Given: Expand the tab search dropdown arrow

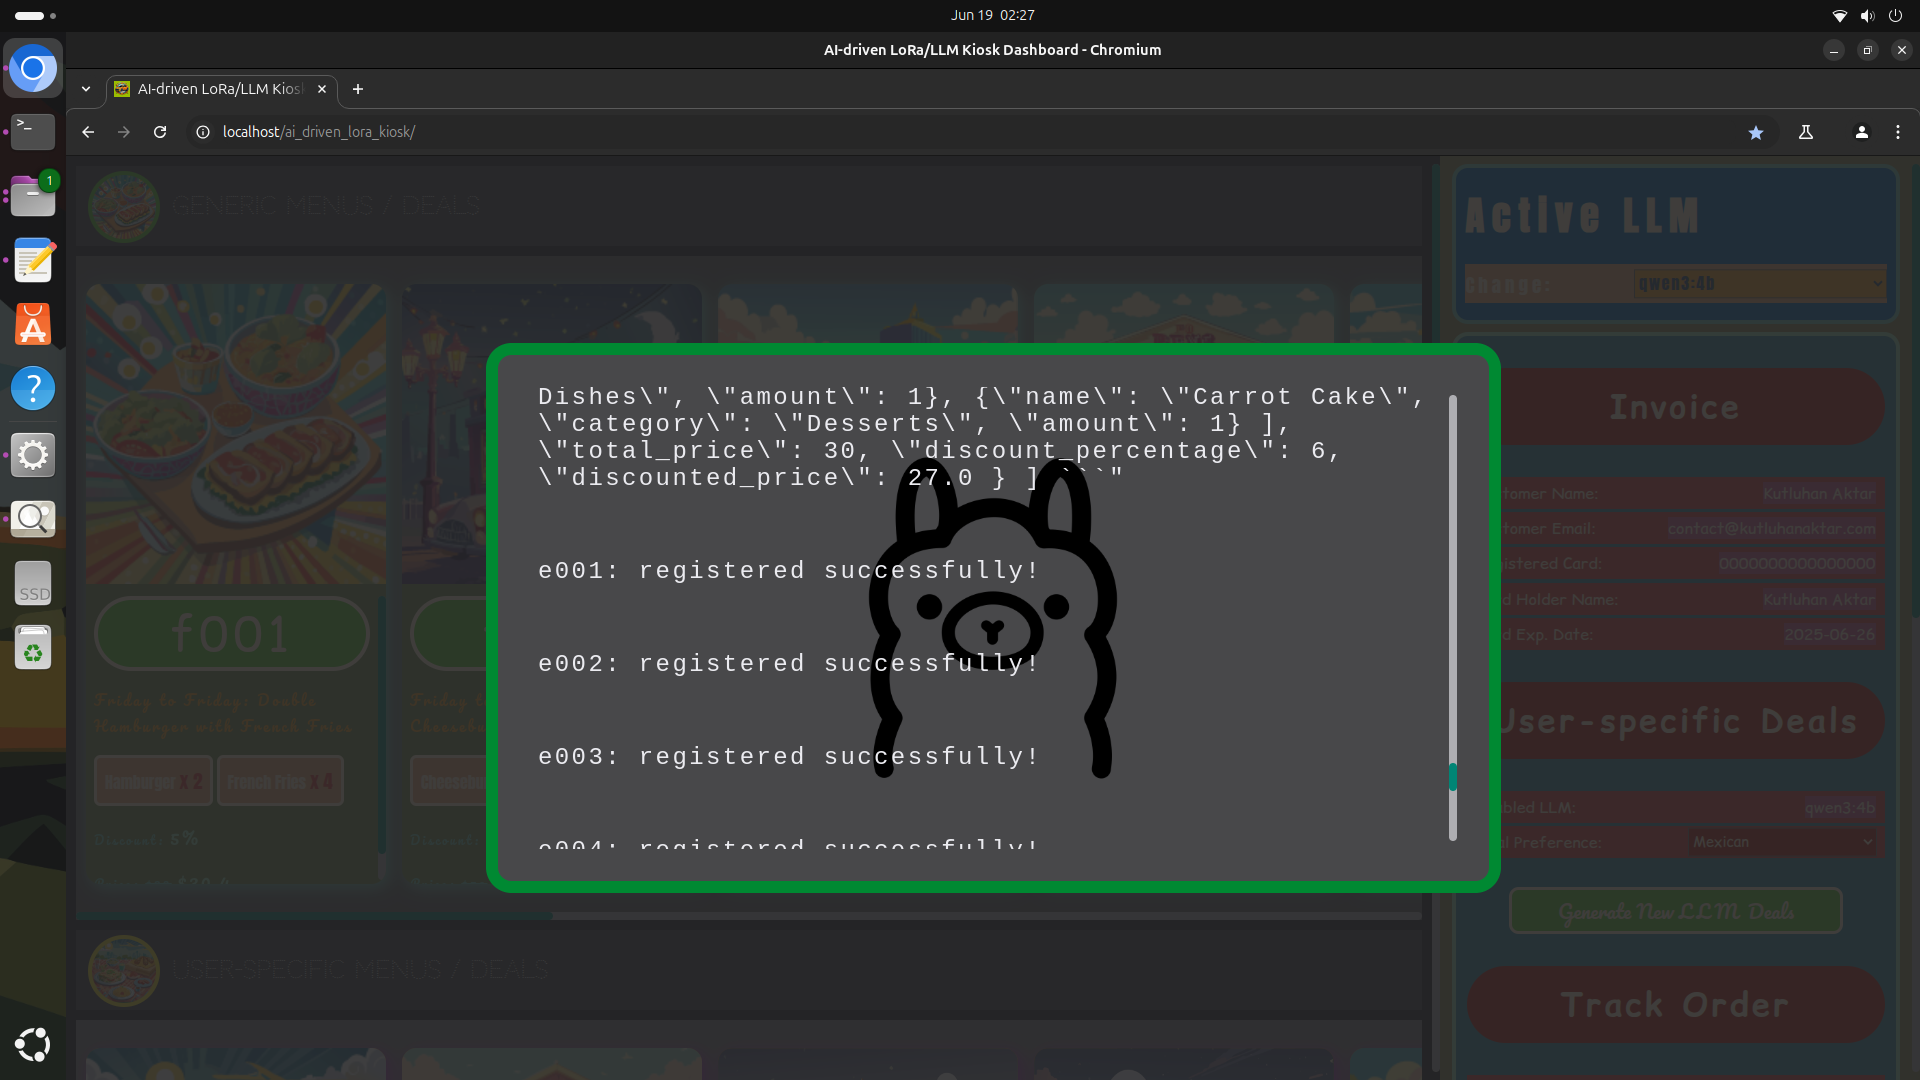Looking at the screenshot, I should tap(86, 89).
